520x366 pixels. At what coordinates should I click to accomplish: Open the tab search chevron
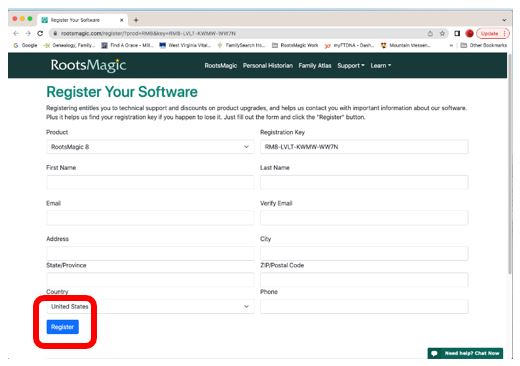(x=504, y=20)
